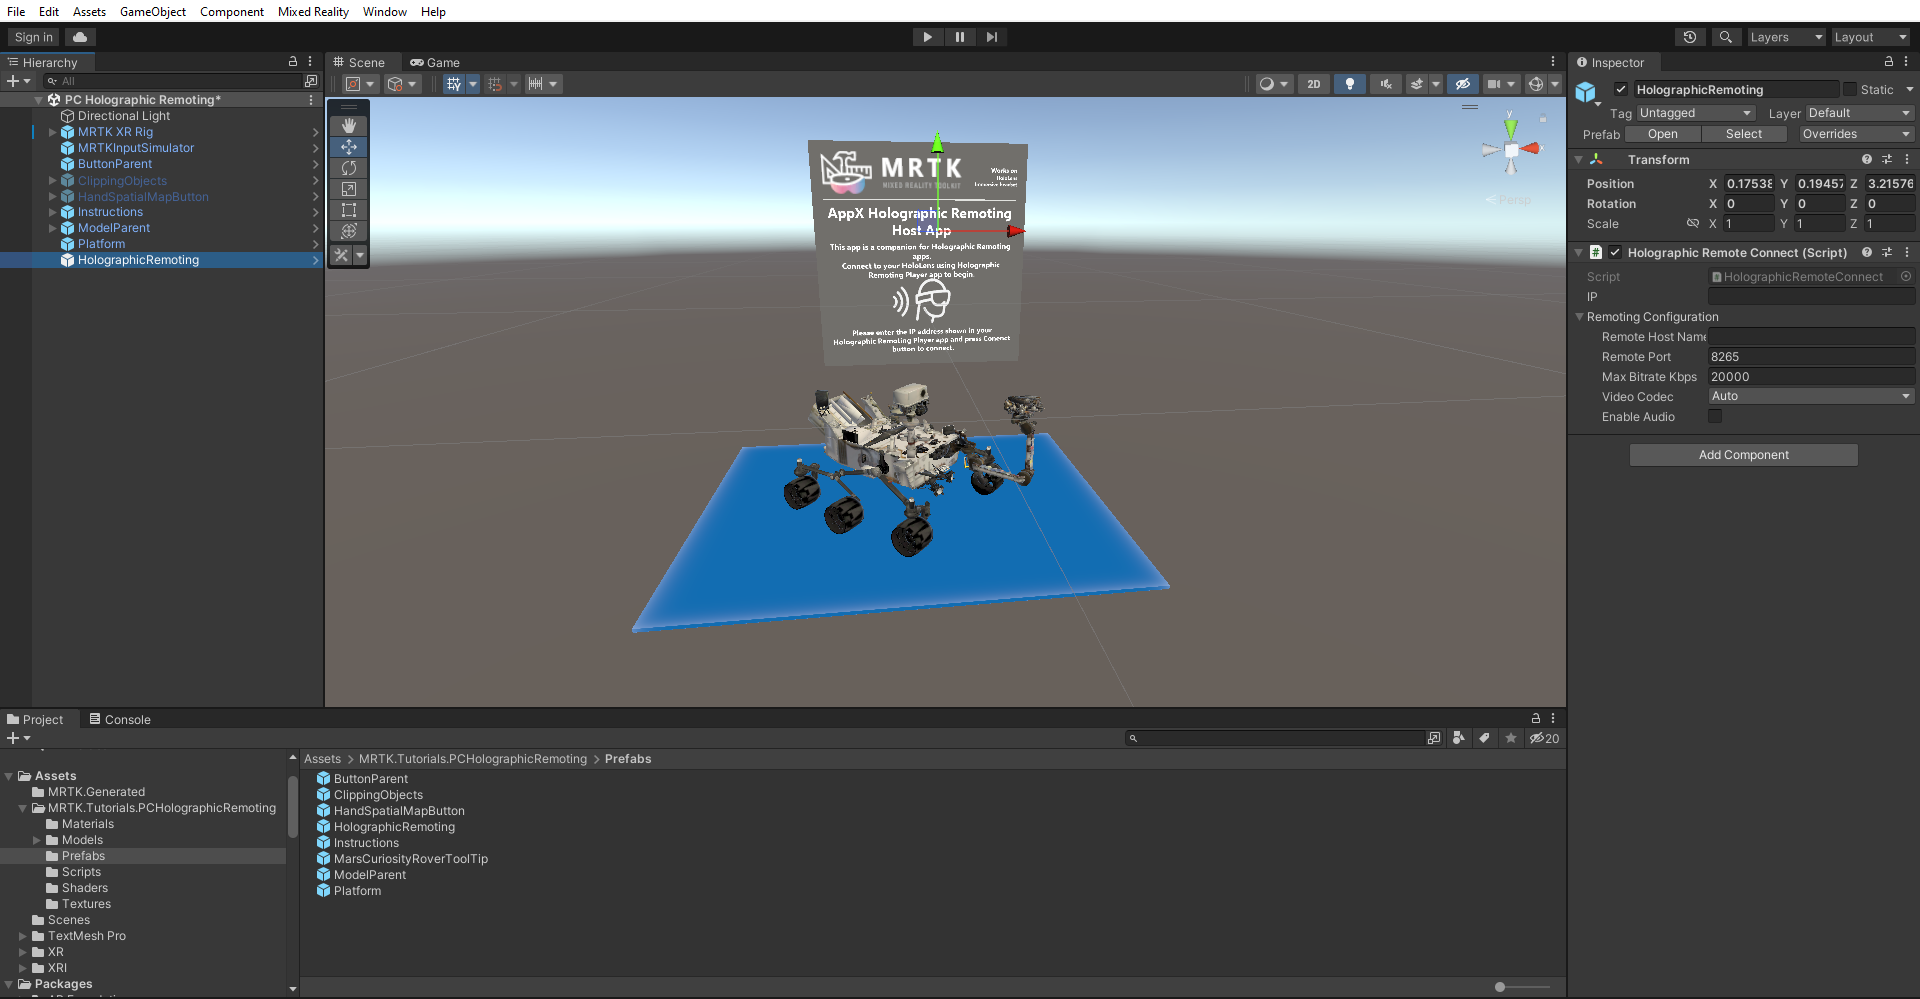
Task: Select the Rect tool in Scene view
Action: 348,210
